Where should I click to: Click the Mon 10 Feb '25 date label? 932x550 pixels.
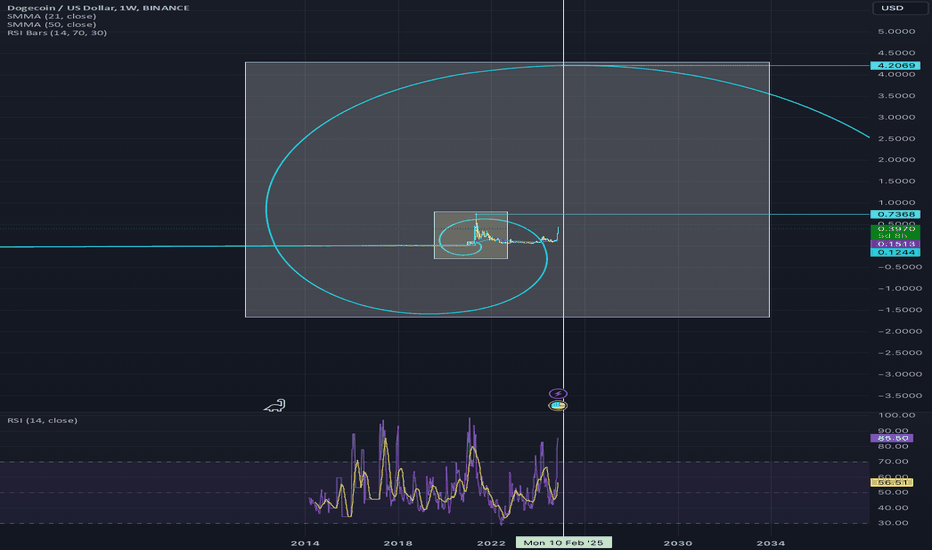pos(563,543)
